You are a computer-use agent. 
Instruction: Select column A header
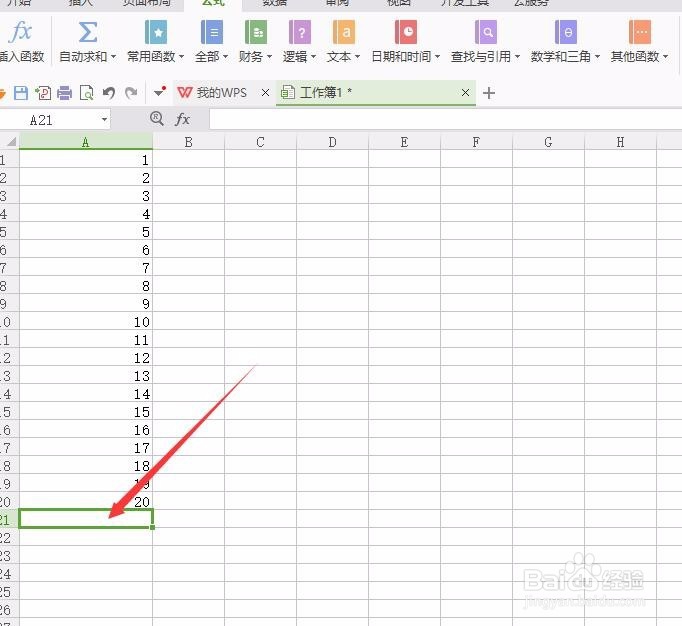click(x=86, y=142)
